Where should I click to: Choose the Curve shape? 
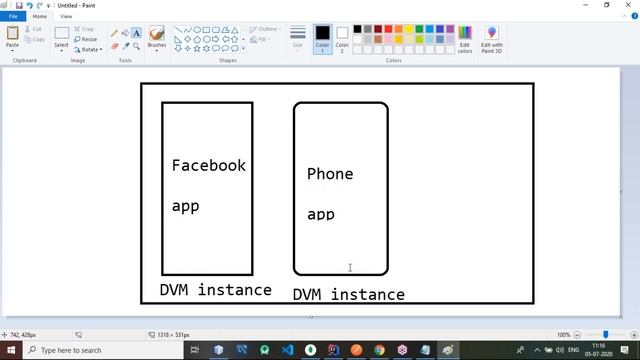pyautogui.click(x=188, y=30)
